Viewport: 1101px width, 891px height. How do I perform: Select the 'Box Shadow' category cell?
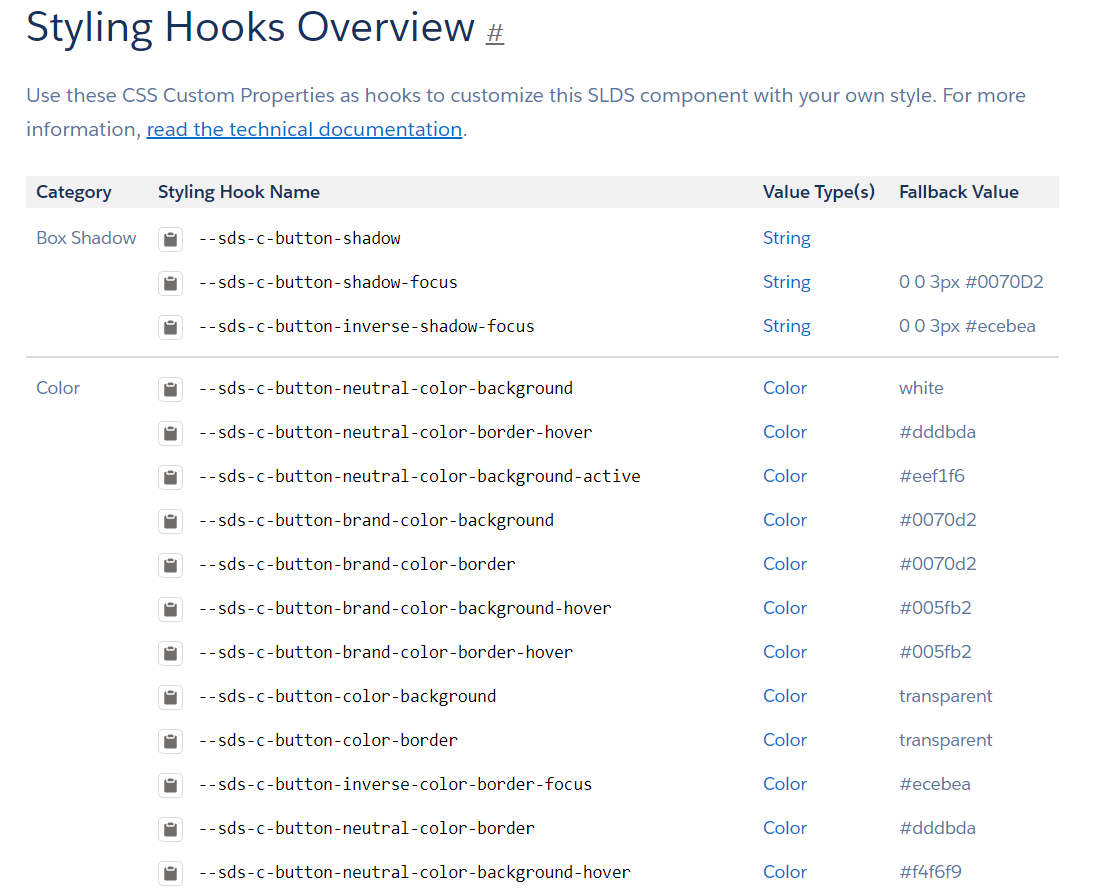[86, 238]
